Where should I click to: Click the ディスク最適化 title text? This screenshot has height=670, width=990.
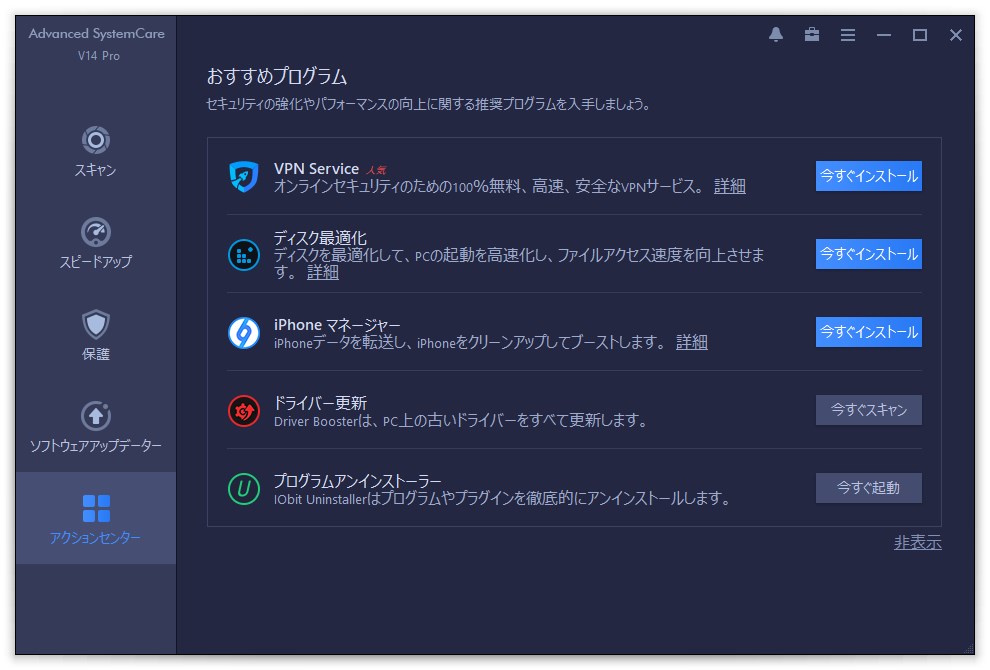click(320, 238)
